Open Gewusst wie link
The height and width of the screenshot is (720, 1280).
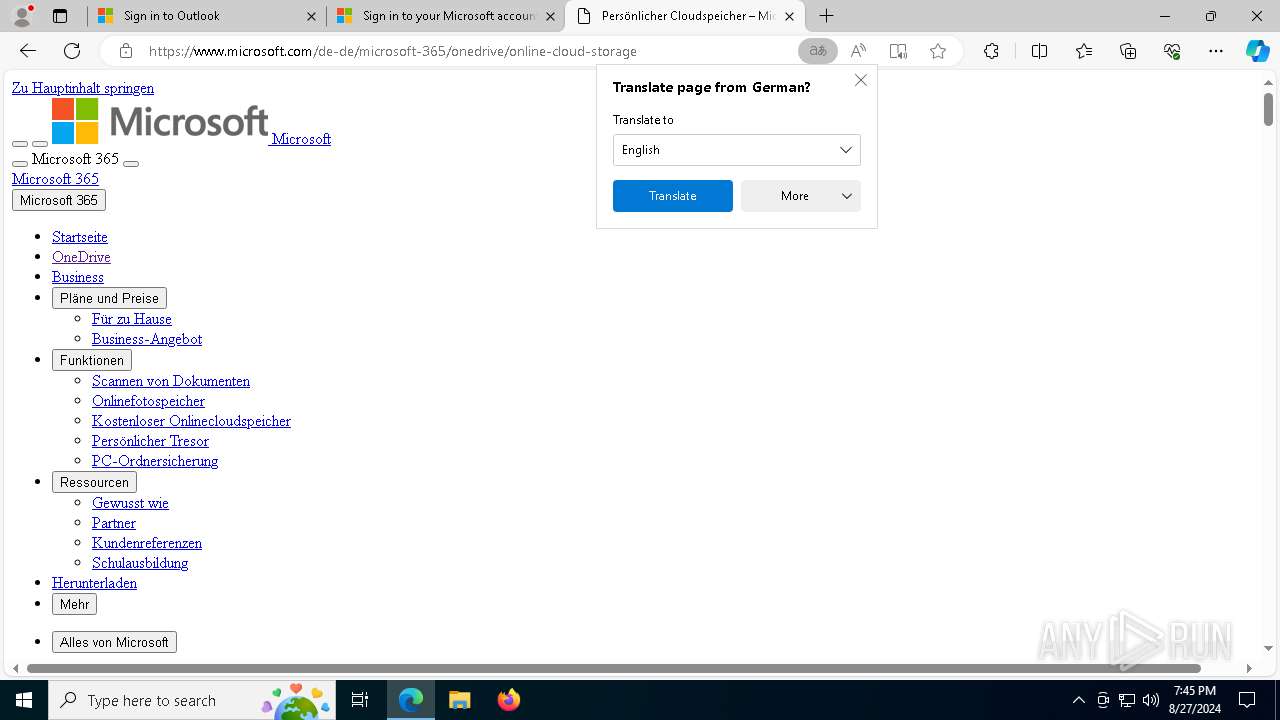click(130, 503)
